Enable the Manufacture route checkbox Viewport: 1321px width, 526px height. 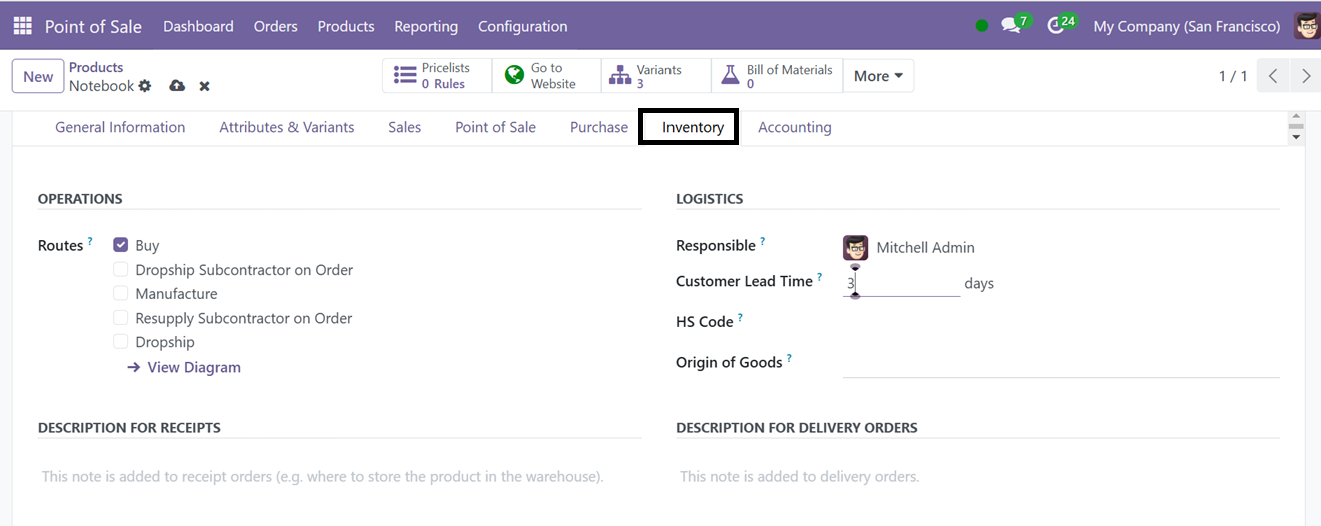click(x=121, y=294)
